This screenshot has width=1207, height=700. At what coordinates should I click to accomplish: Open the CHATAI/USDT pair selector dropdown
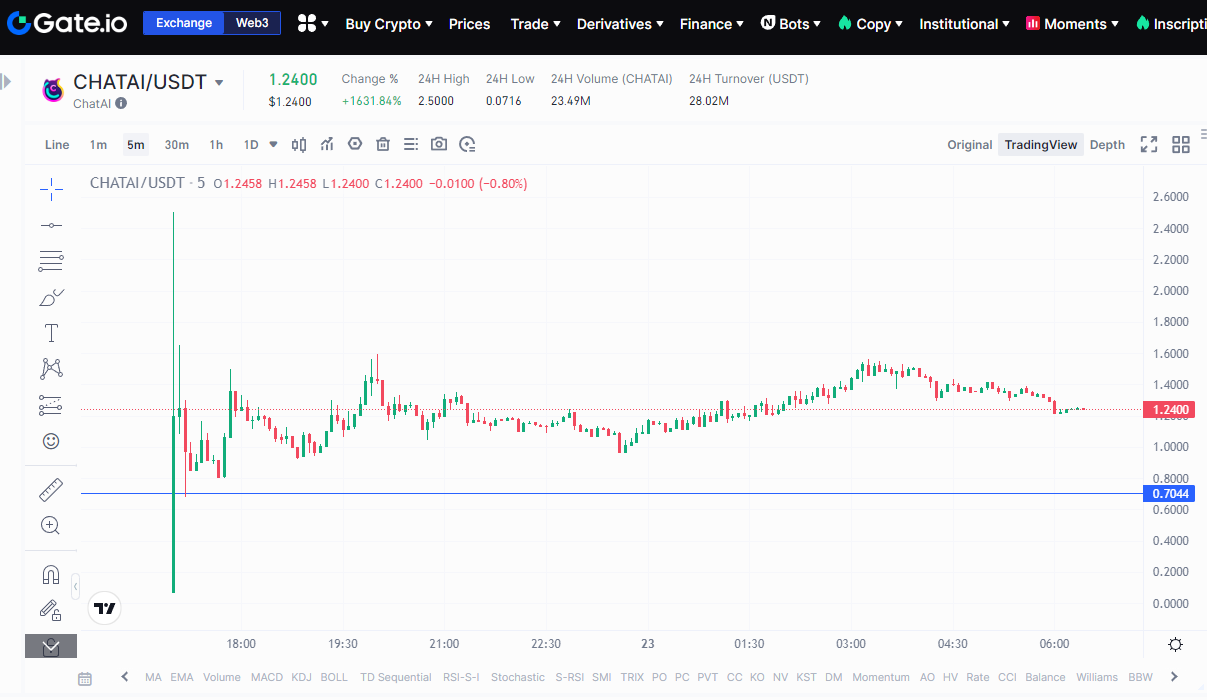219,82
